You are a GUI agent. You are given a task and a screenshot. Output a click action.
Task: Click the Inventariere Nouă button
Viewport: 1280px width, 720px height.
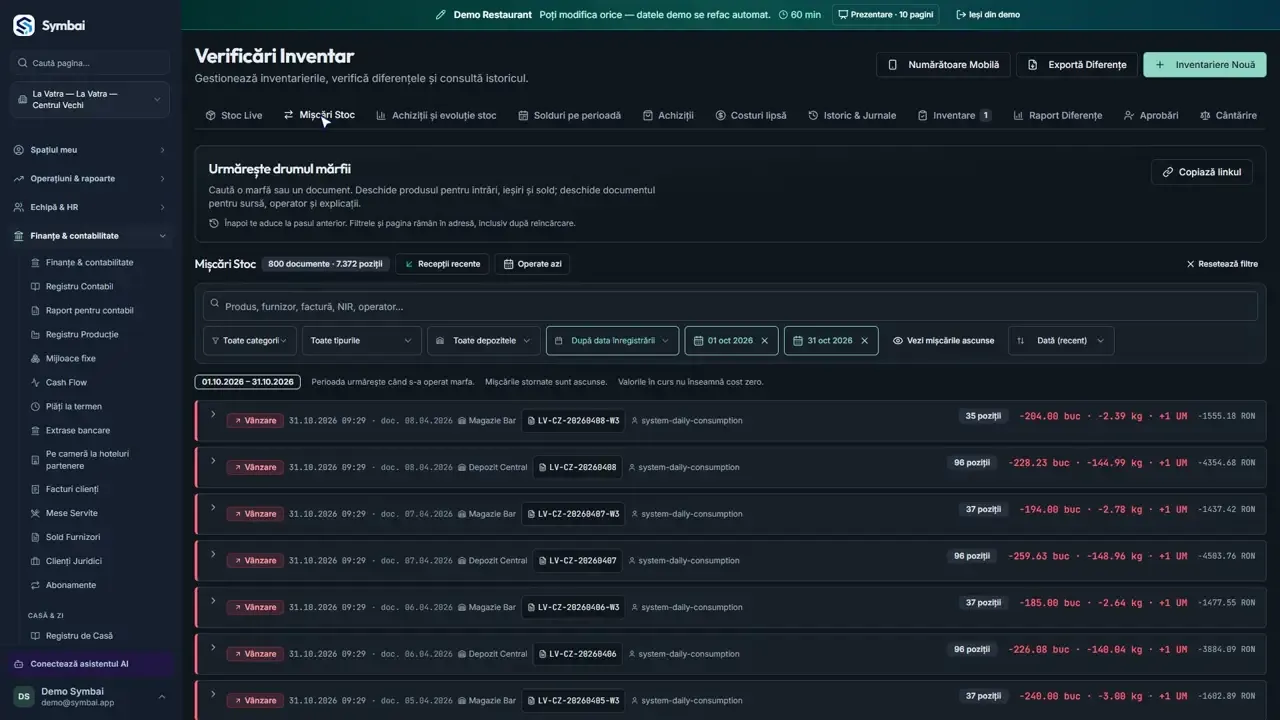click(x=1205, y=65)
